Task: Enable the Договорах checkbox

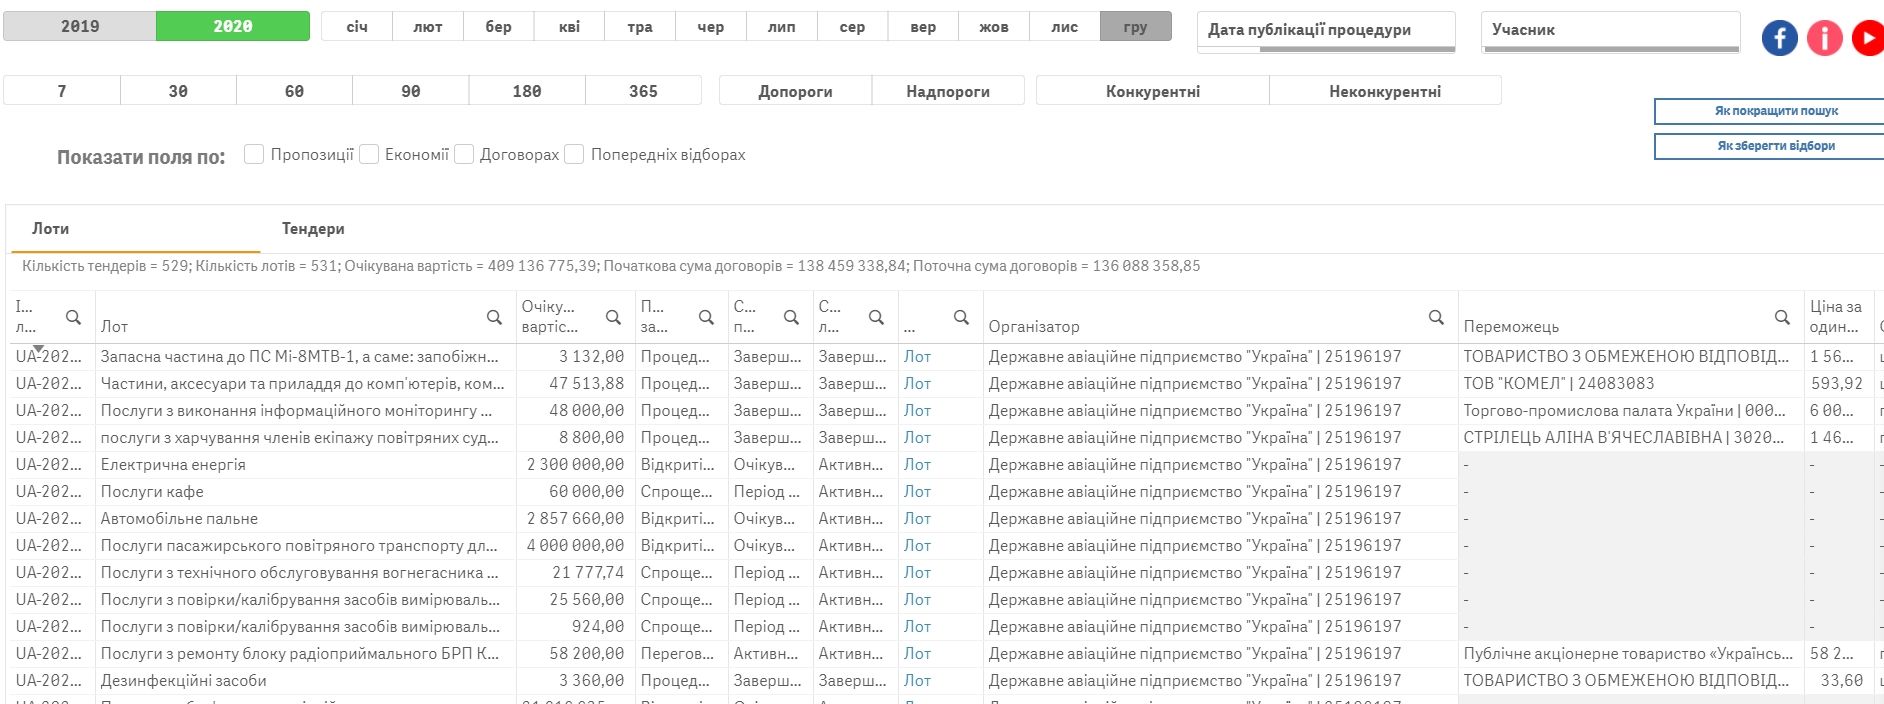Action: [x=464, y=154]
